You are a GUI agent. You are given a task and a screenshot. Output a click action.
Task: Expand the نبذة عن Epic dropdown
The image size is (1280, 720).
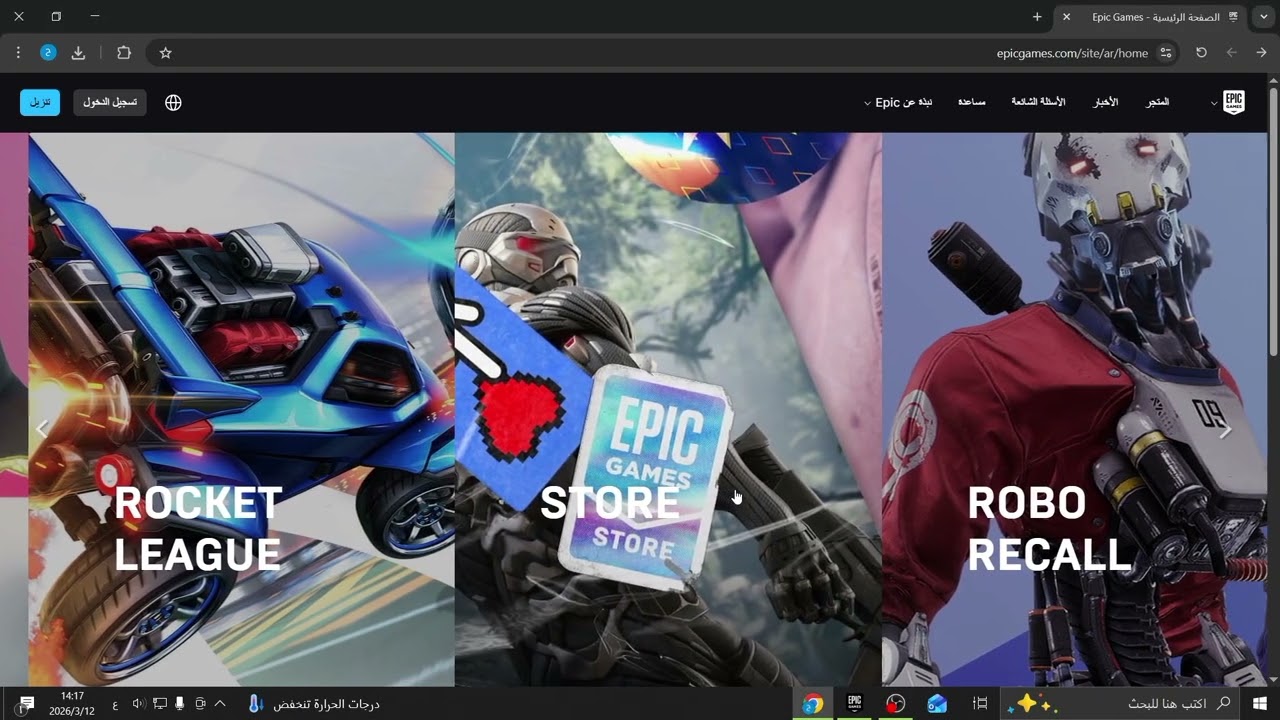898,102
